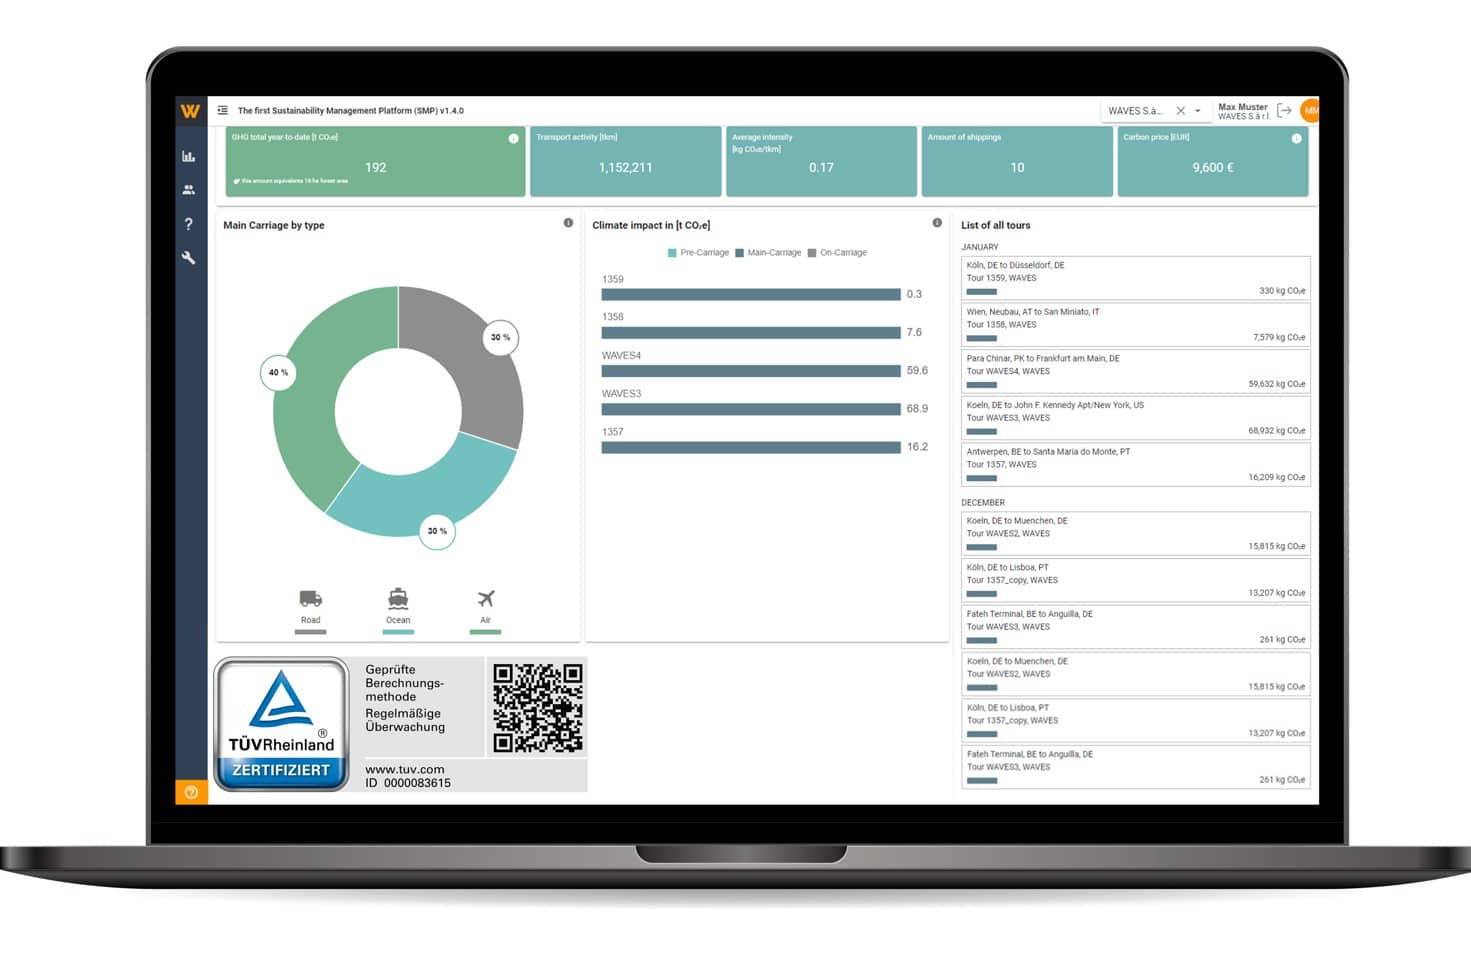Open tour Köln to Düsseldorf 1359

pyautogui.click(x=1135, y=278)
